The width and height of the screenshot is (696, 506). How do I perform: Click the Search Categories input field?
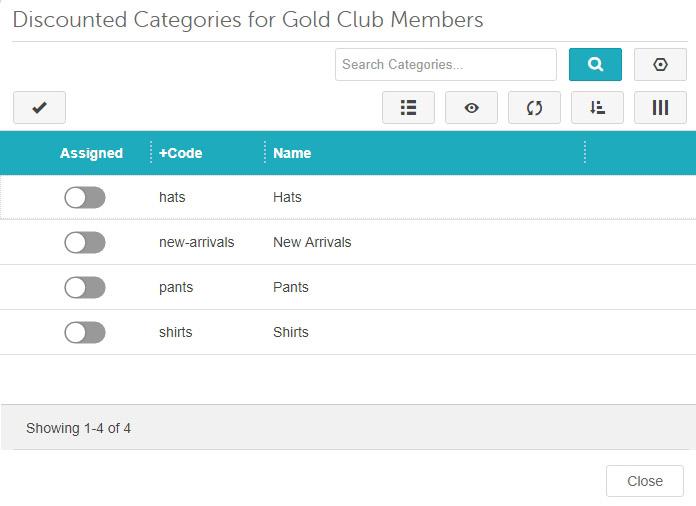click(x=446, y=65)
